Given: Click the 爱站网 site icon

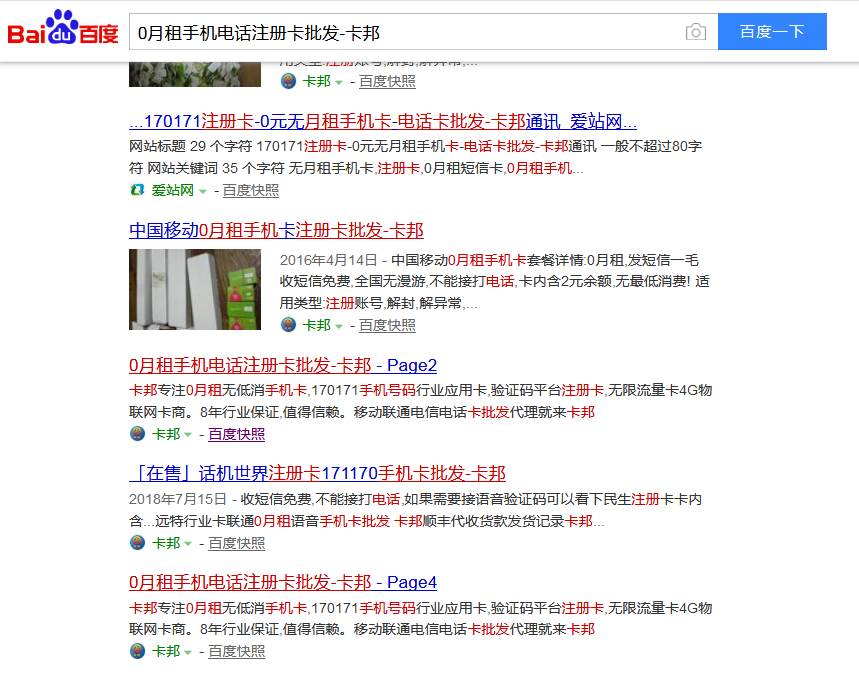Looking at the screenshot, I should [137, 190].
